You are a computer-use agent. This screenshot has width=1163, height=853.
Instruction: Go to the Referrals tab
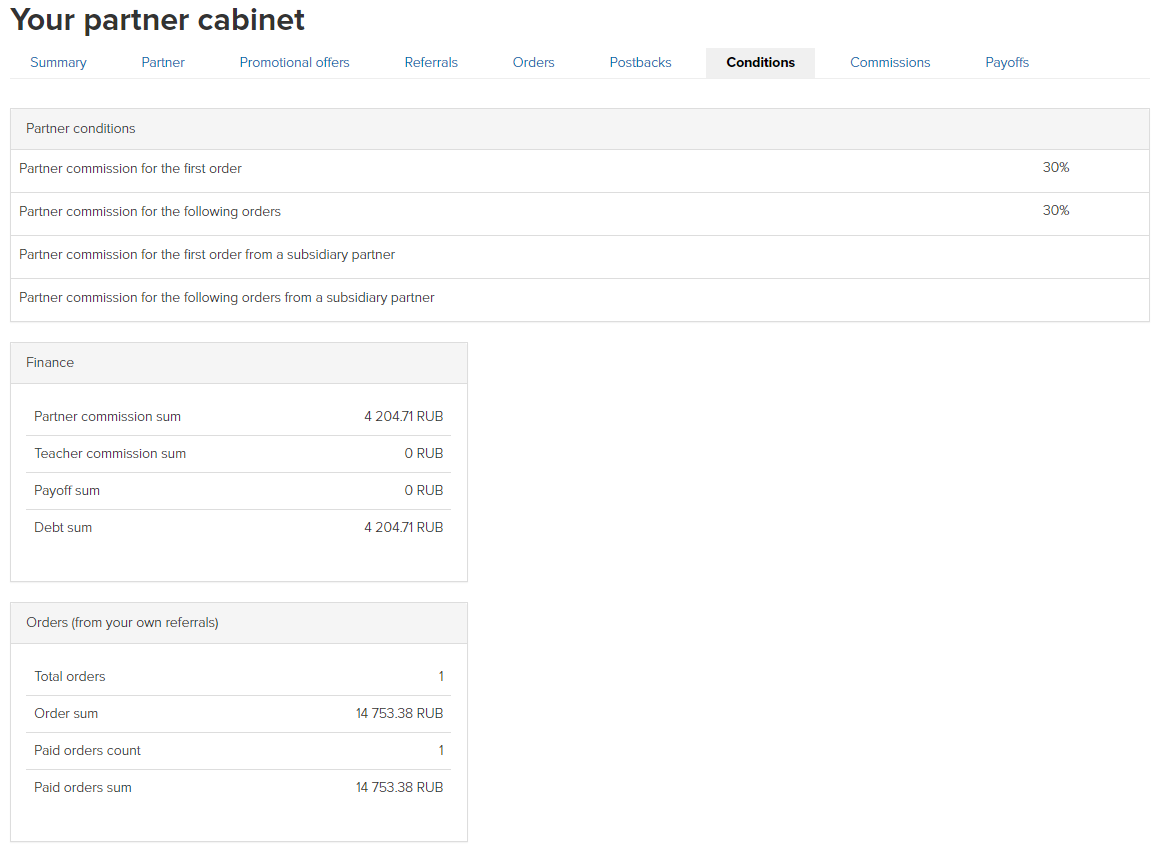point(430,63)
